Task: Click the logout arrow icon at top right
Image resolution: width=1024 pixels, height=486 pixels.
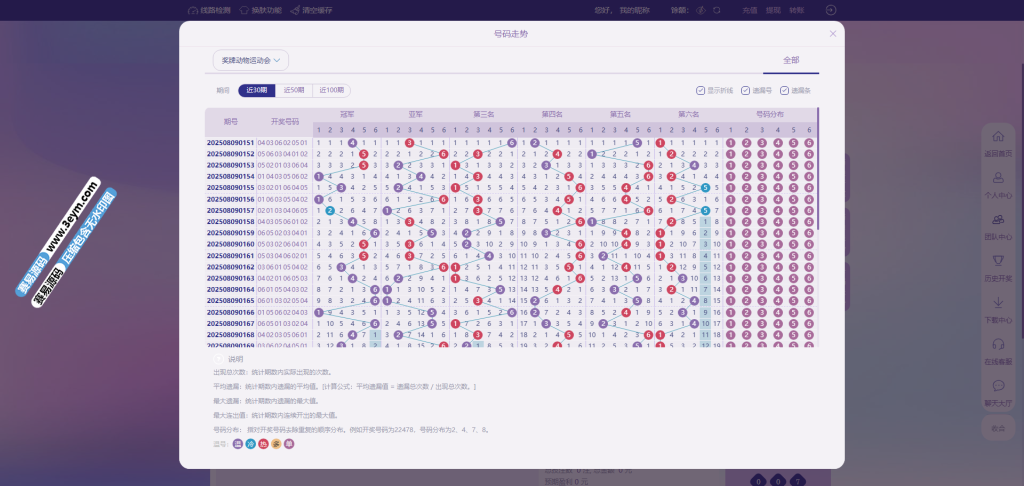Action: pyautogui.click(x=830, y=10)
